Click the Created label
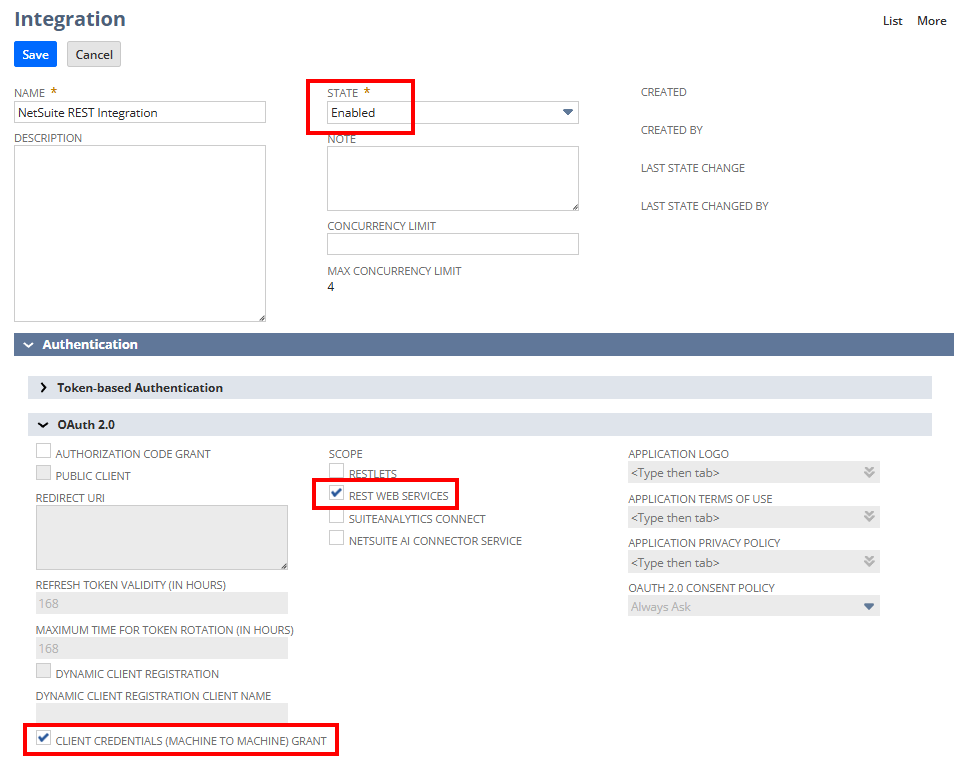Viewport: 963px width, 759px height. tap(663, 92)
